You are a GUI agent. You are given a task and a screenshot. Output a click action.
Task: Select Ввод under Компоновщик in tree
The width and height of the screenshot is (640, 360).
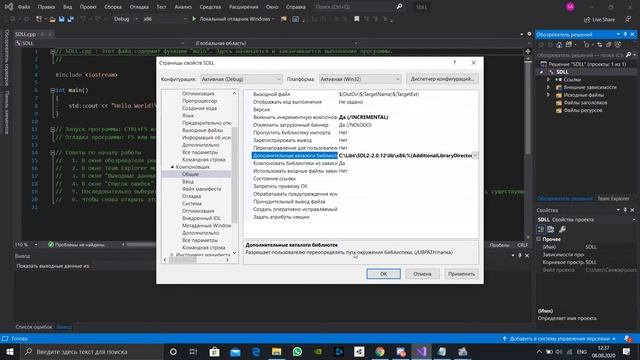pyautogui.click(x=188, y=182)
